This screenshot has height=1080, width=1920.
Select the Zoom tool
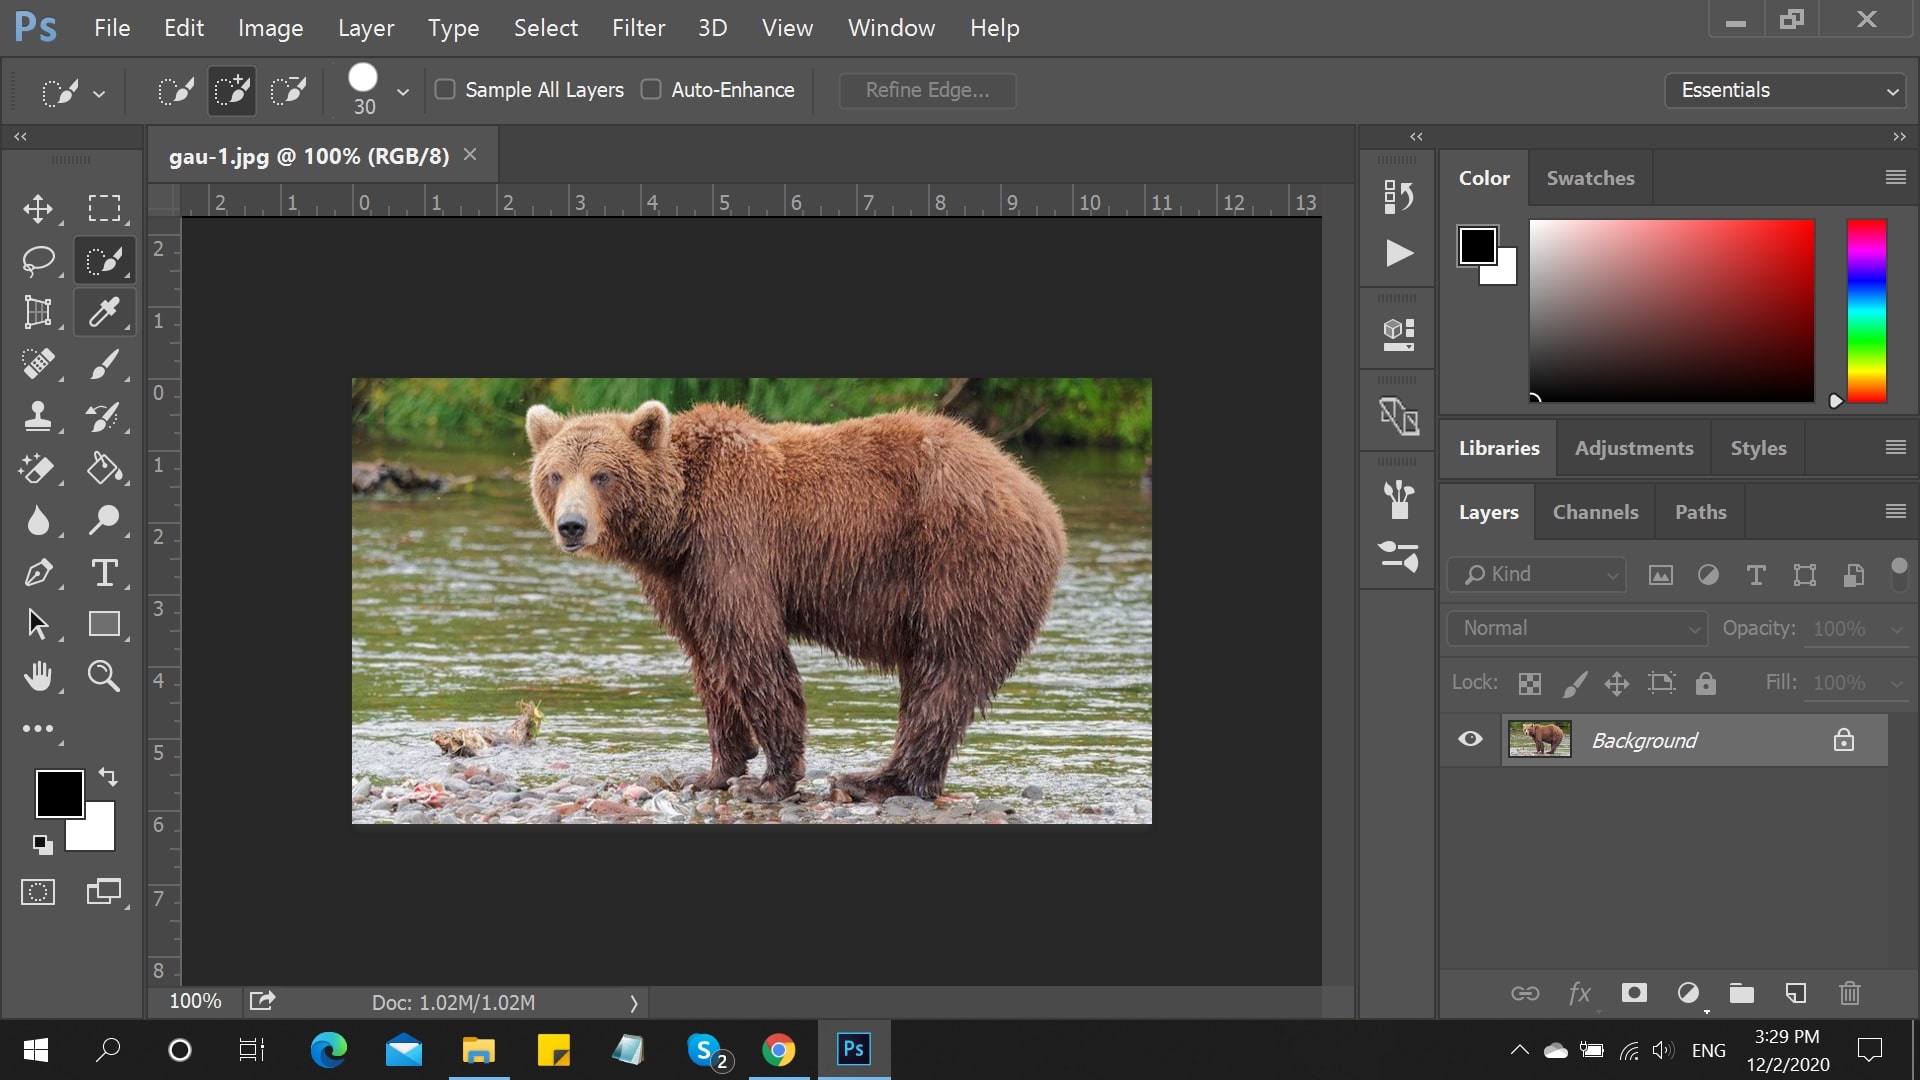(x=104, y=677)
